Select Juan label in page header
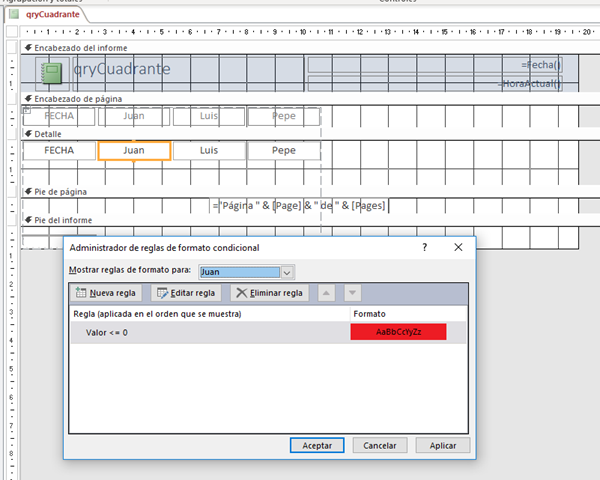This screenshot has width=600, height=480. [x=134, y=116]
